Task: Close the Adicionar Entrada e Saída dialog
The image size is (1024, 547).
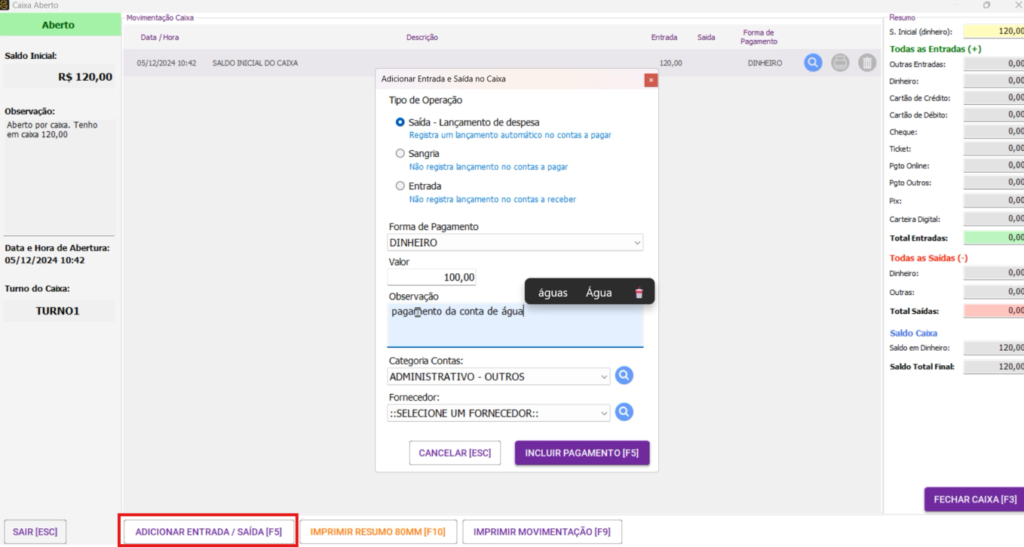Action: [x=651, y=80]
